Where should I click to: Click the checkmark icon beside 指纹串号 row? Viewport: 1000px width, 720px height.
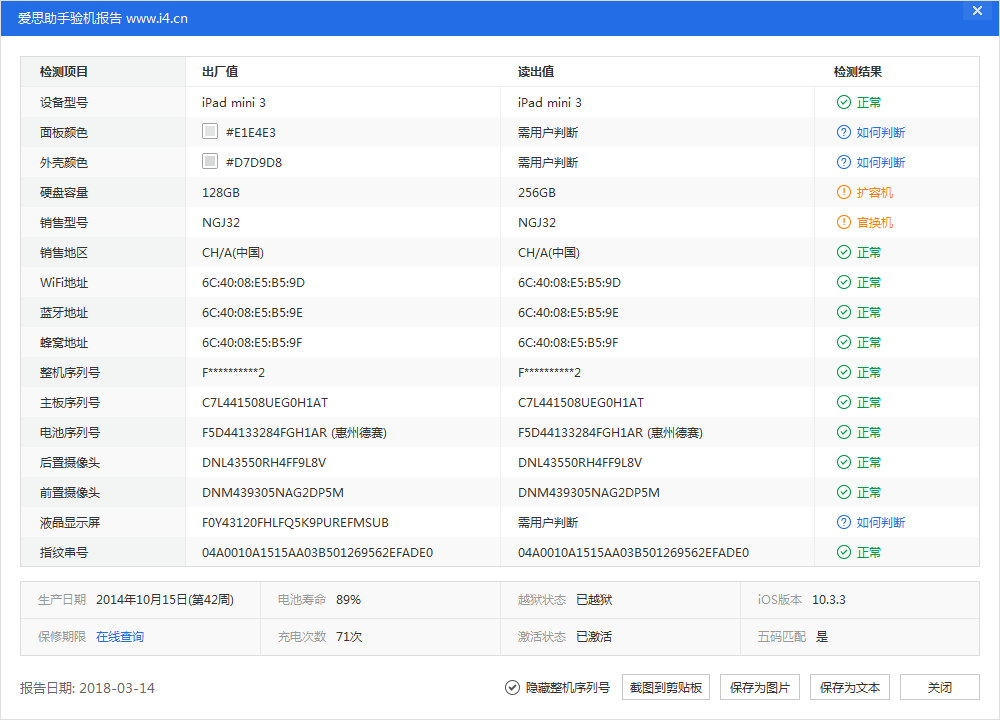pyautogui.click(x=846, y=552)
